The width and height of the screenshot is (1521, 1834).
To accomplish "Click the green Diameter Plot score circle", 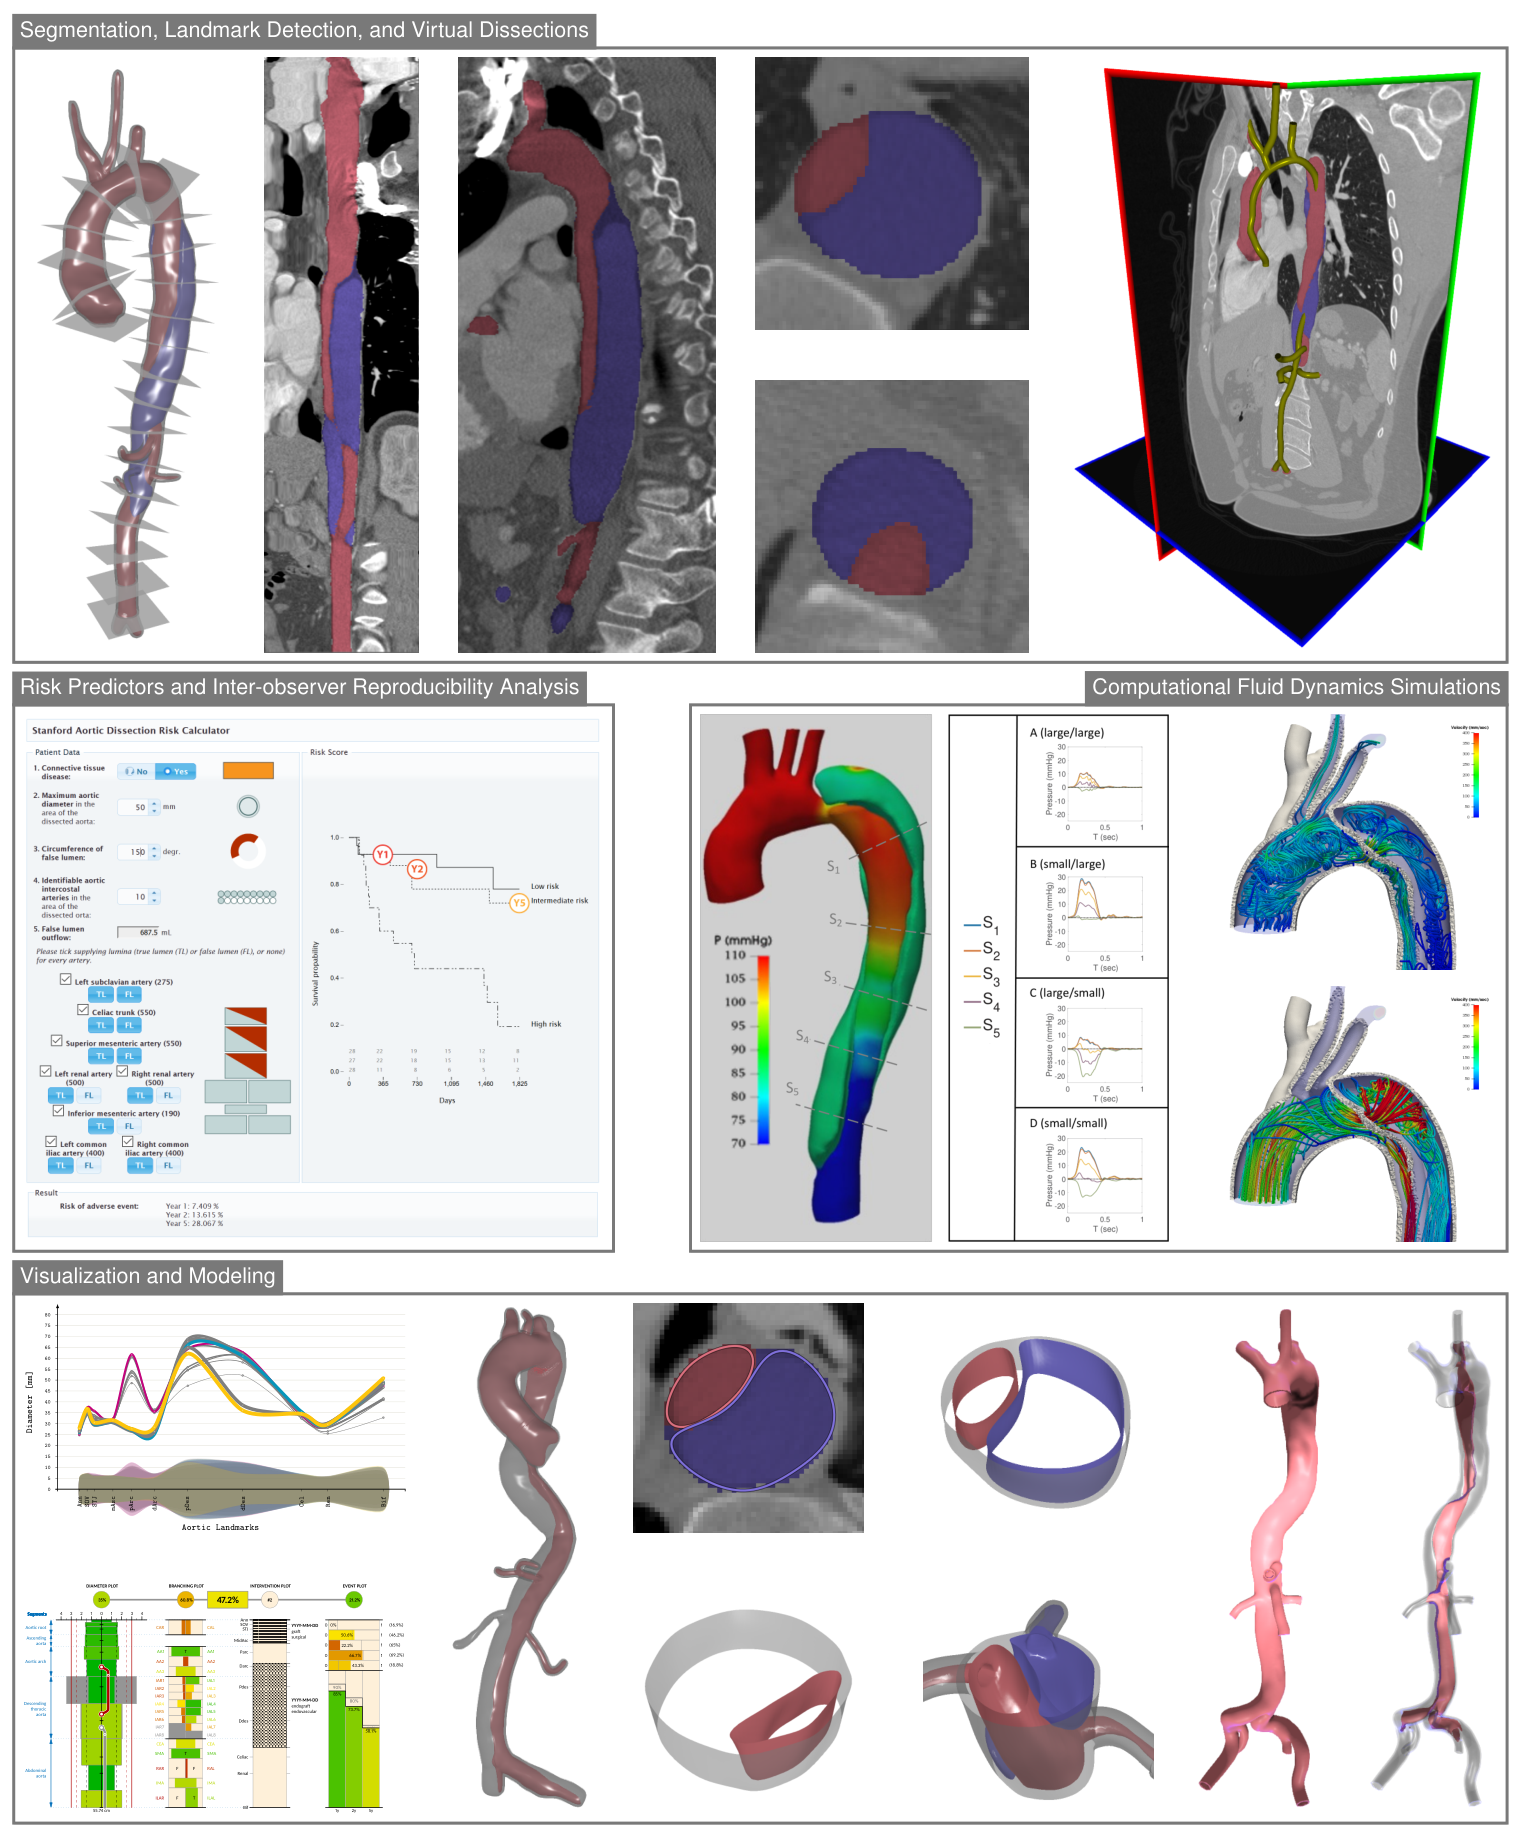I will click(x=101, y=1600).
